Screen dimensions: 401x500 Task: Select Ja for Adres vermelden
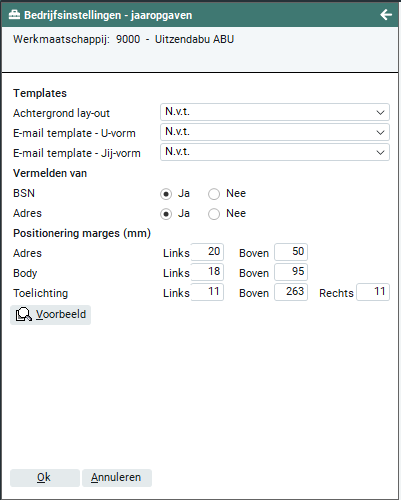[166, 214]
